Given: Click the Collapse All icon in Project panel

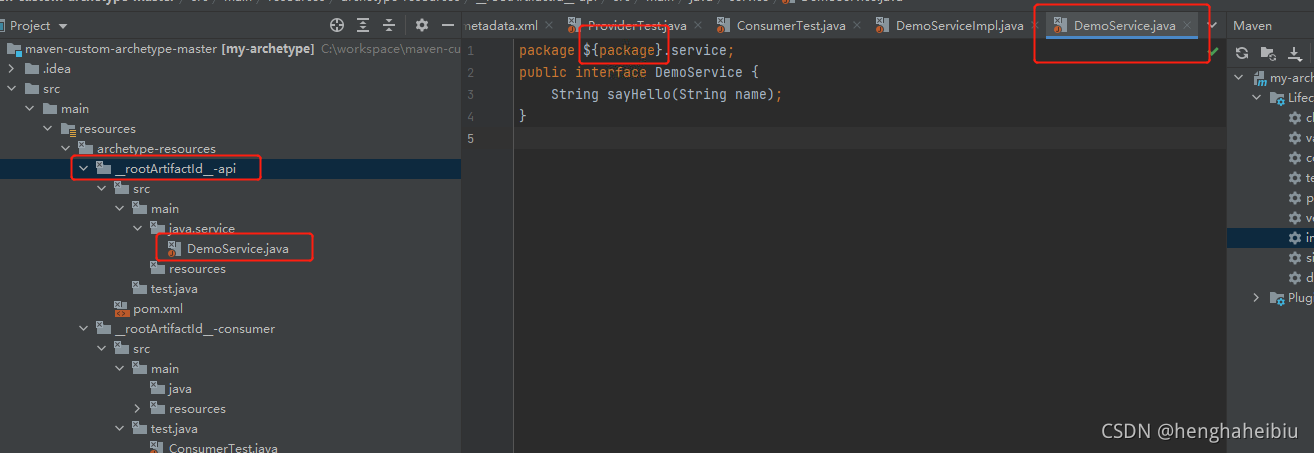Looking at the screenshot, I should [x=389, y=25].
